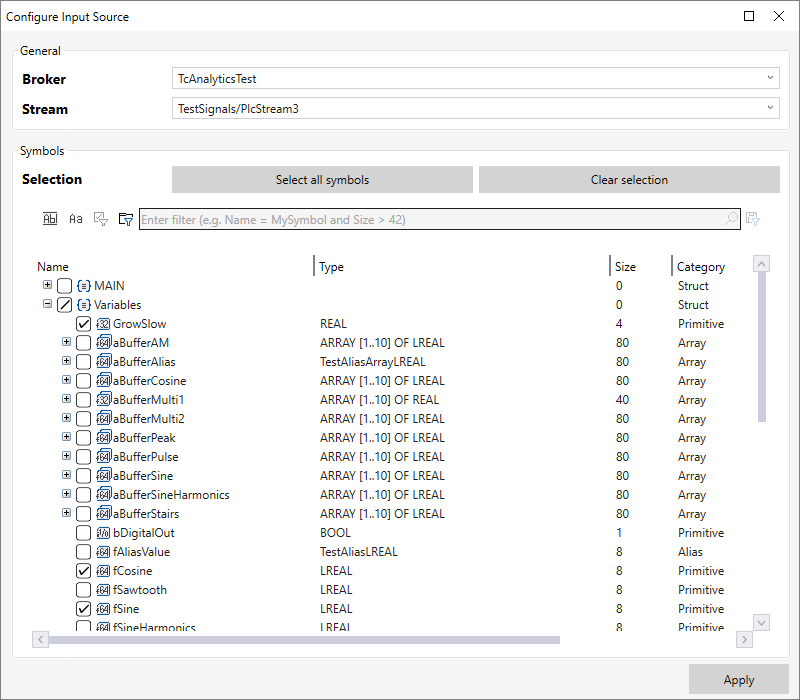
Task: Click the array icon of aBufferStairs
Action: point(104,513)
